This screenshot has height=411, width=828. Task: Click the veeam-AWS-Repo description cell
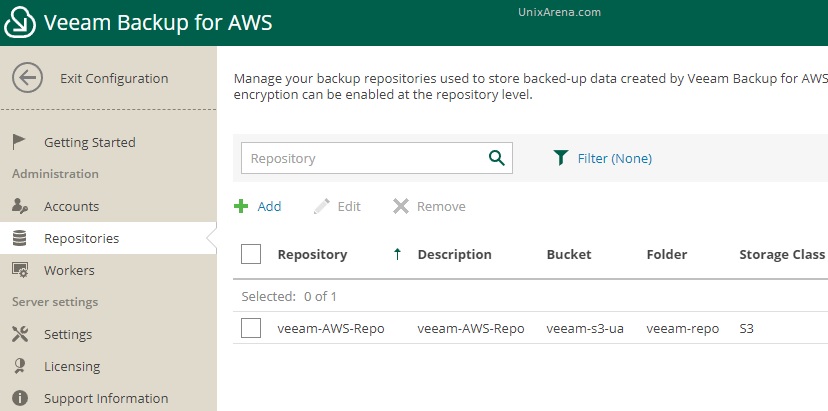click(x=471, y=329)
